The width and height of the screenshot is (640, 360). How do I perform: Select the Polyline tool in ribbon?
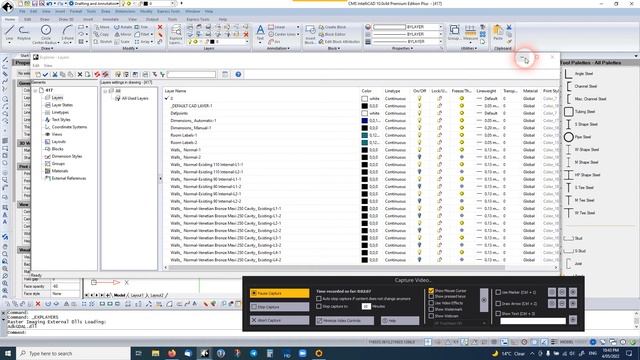[x=24, y=33]
